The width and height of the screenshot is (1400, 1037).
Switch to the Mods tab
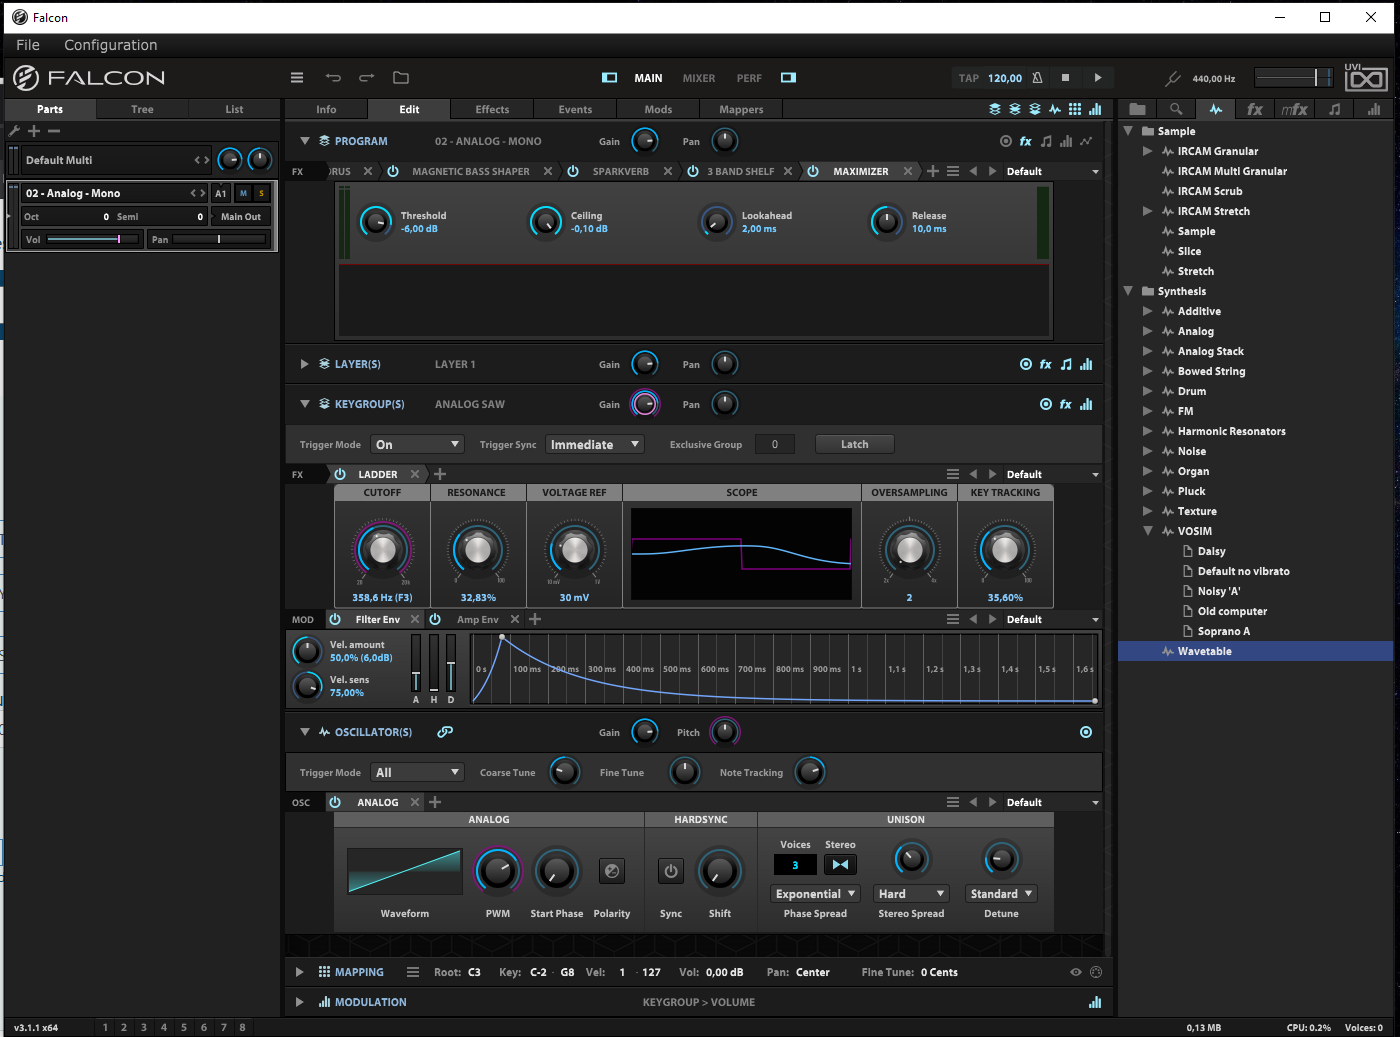pyautogui.click(x=658, y=109)
